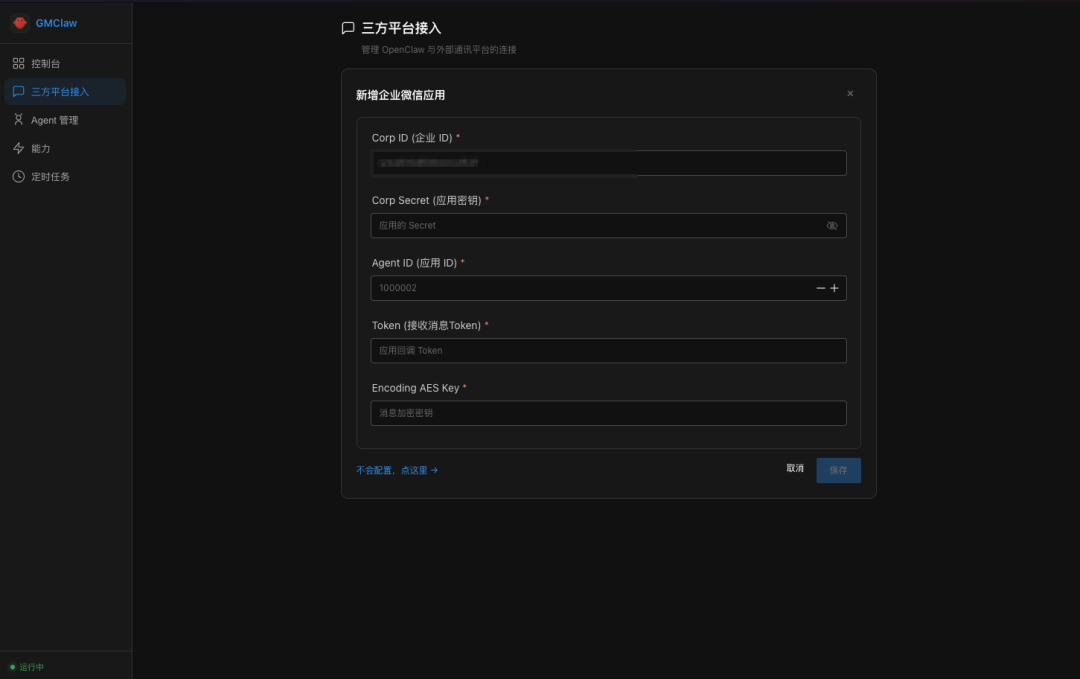Increase Agent ID with plus button

click(x=834, y=288)
